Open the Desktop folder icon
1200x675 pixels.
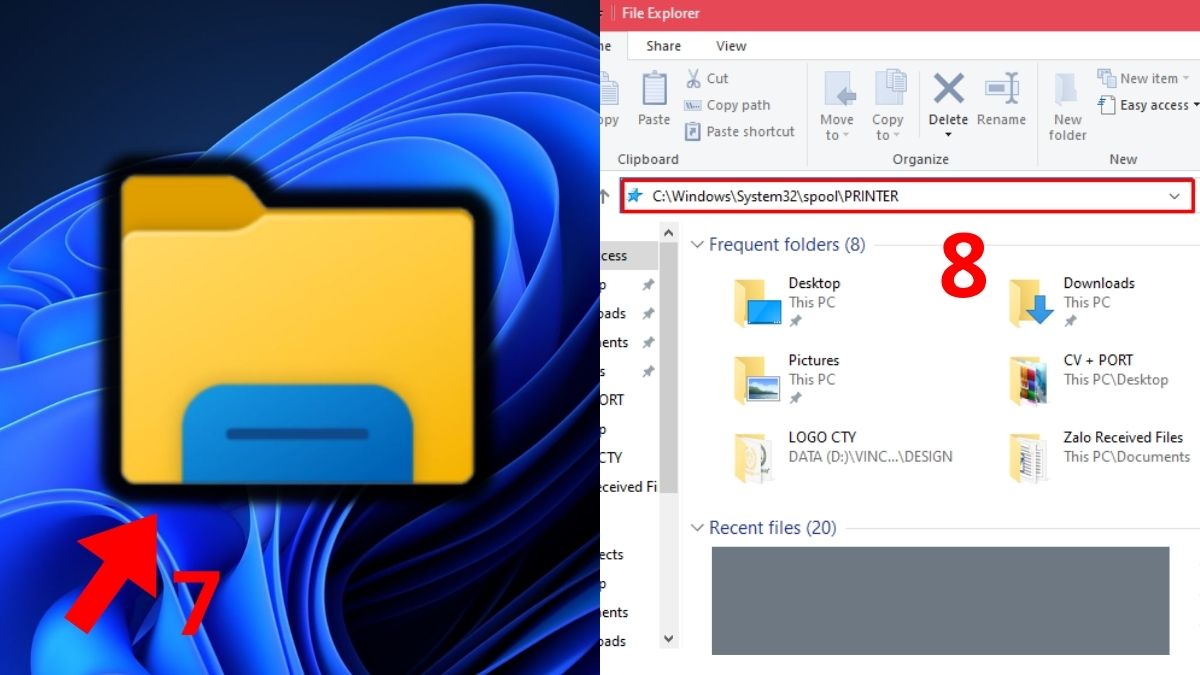[757, 303]
